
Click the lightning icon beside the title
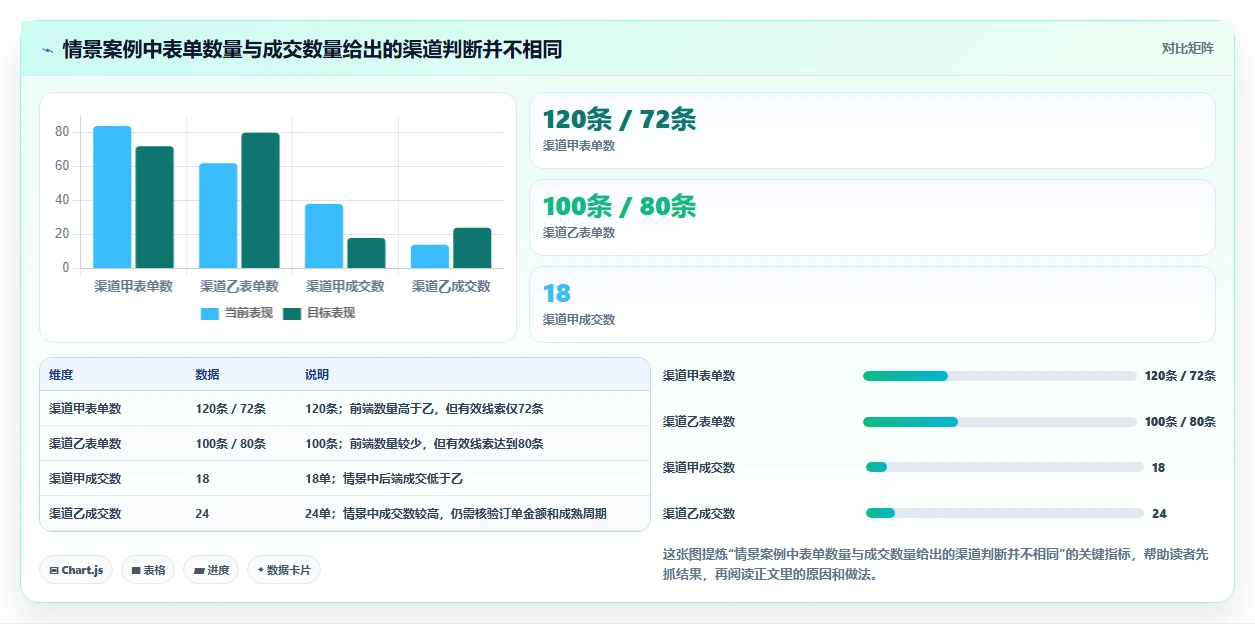pos(47,49)
